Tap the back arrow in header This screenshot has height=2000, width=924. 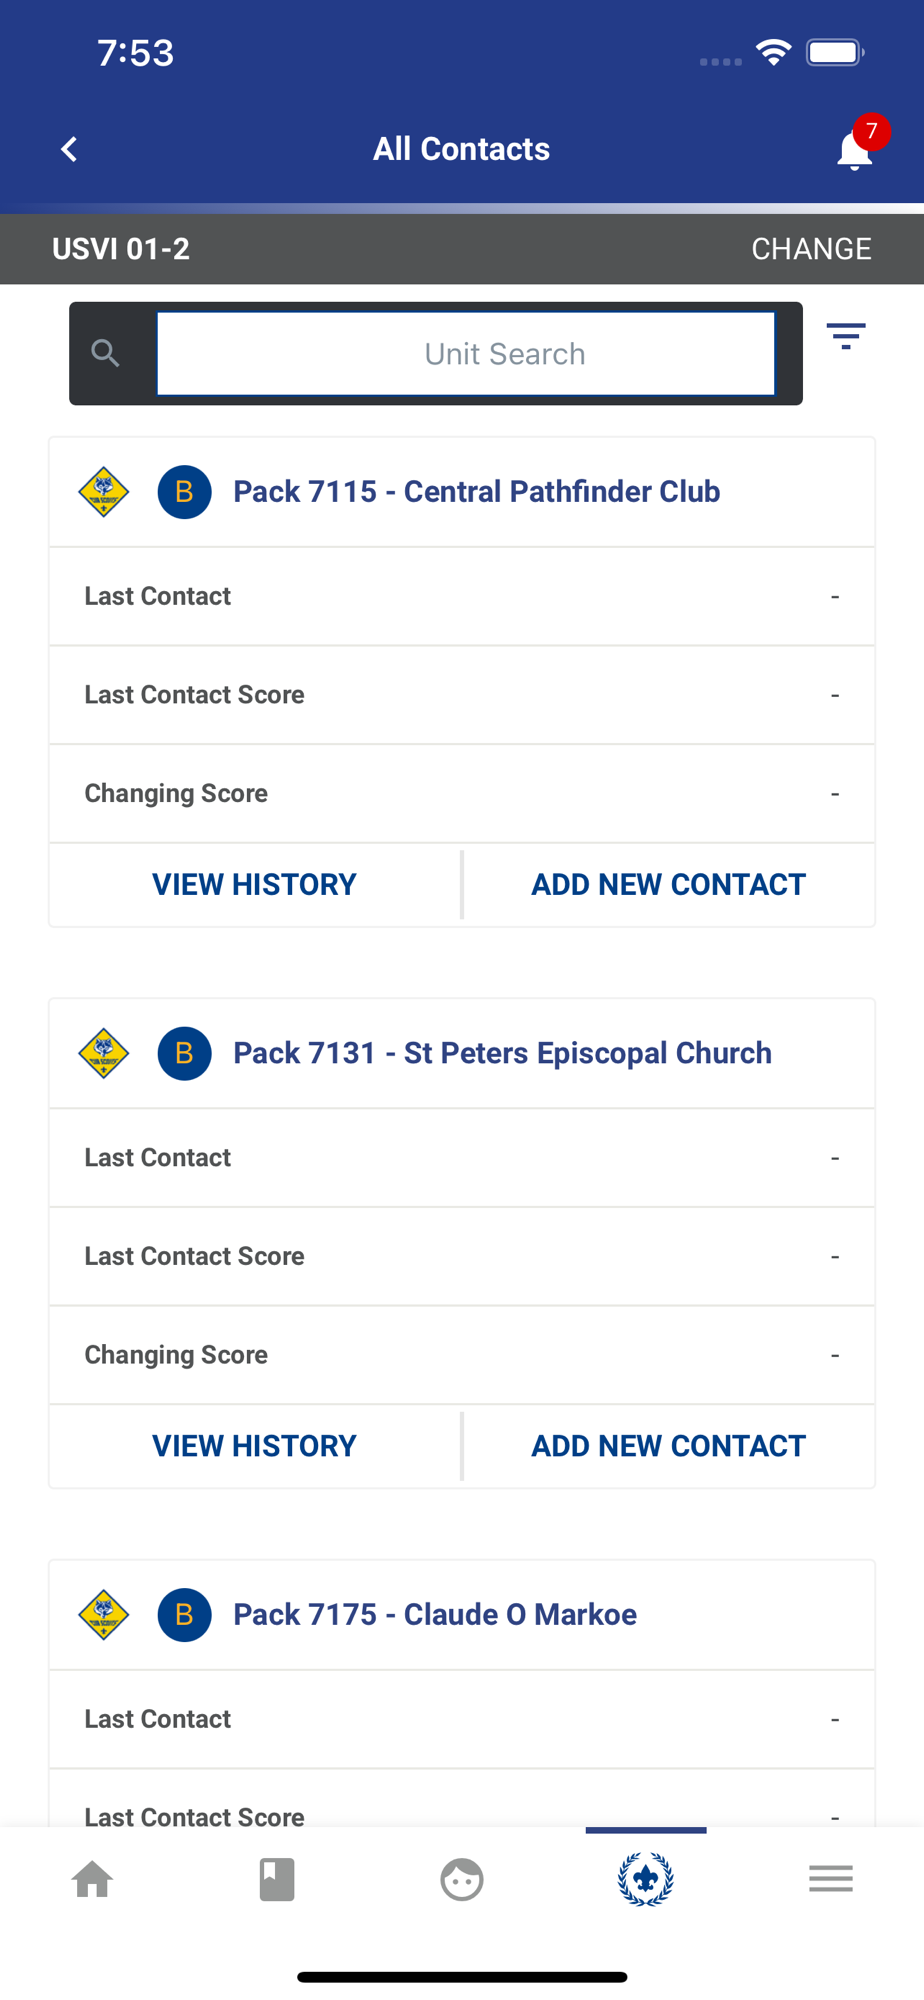click(69, 150)
